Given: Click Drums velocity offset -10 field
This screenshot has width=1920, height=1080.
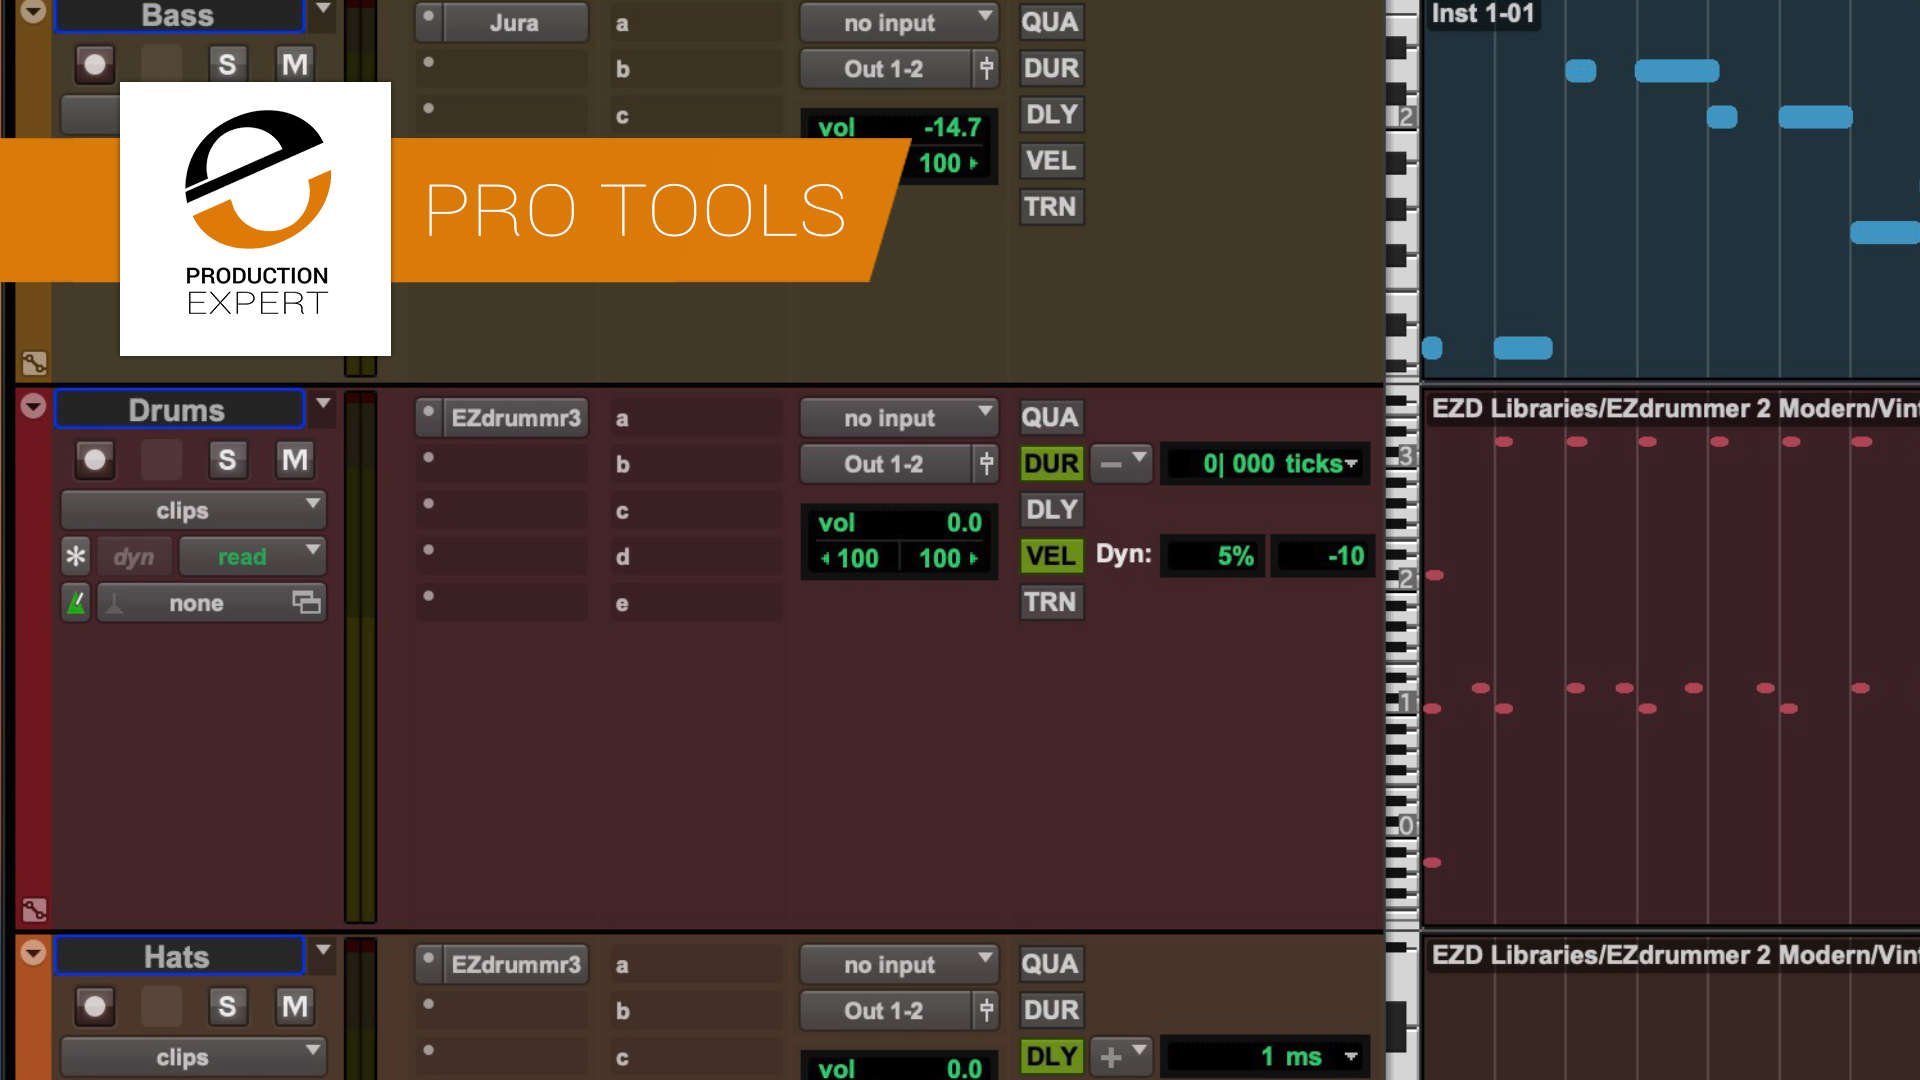Looking at the screenshot, I should (x=1322, y=556).
